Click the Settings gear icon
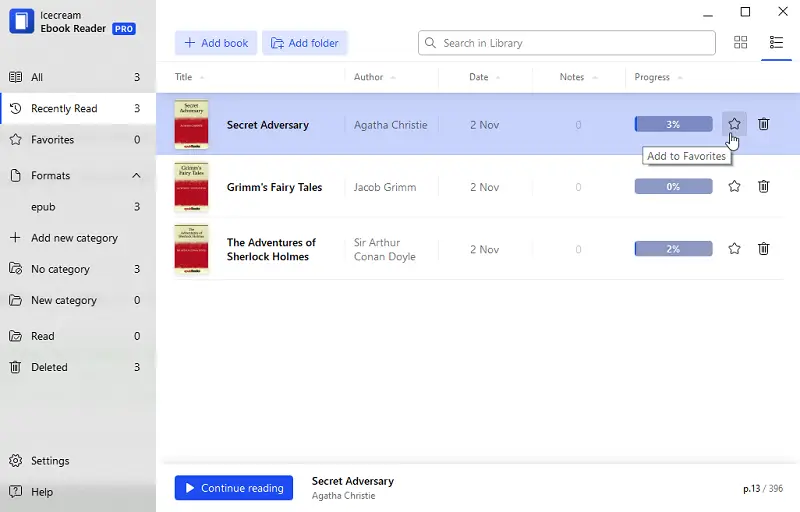The height and width of the screenshot is (512, 800). tap(16, 460)
